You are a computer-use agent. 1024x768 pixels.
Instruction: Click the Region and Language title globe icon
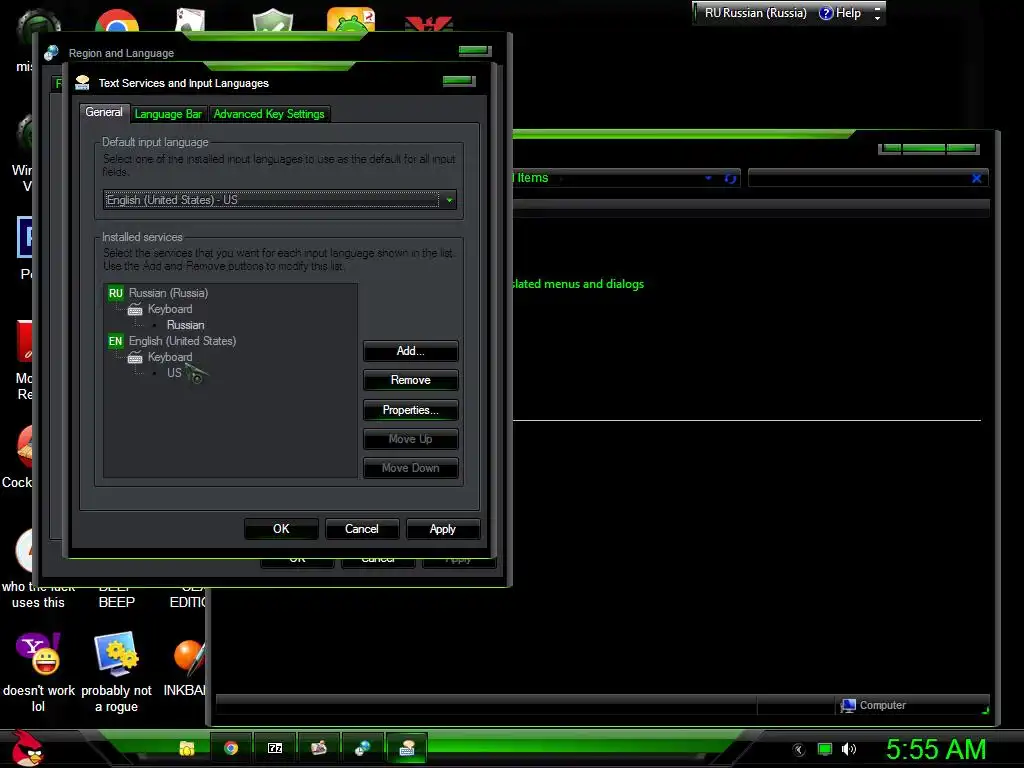[x=51, y=53]
